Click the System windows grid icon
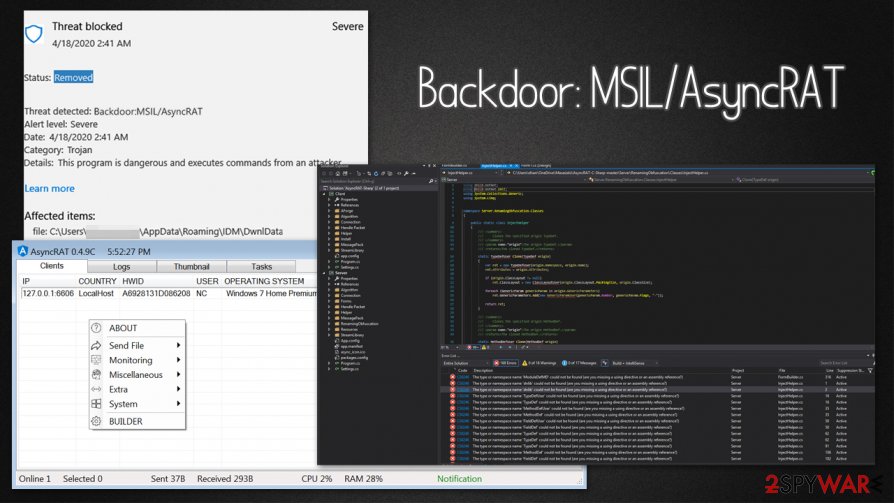Image resolution: width=894 pixels, height=504 pixels. (96, 404)
